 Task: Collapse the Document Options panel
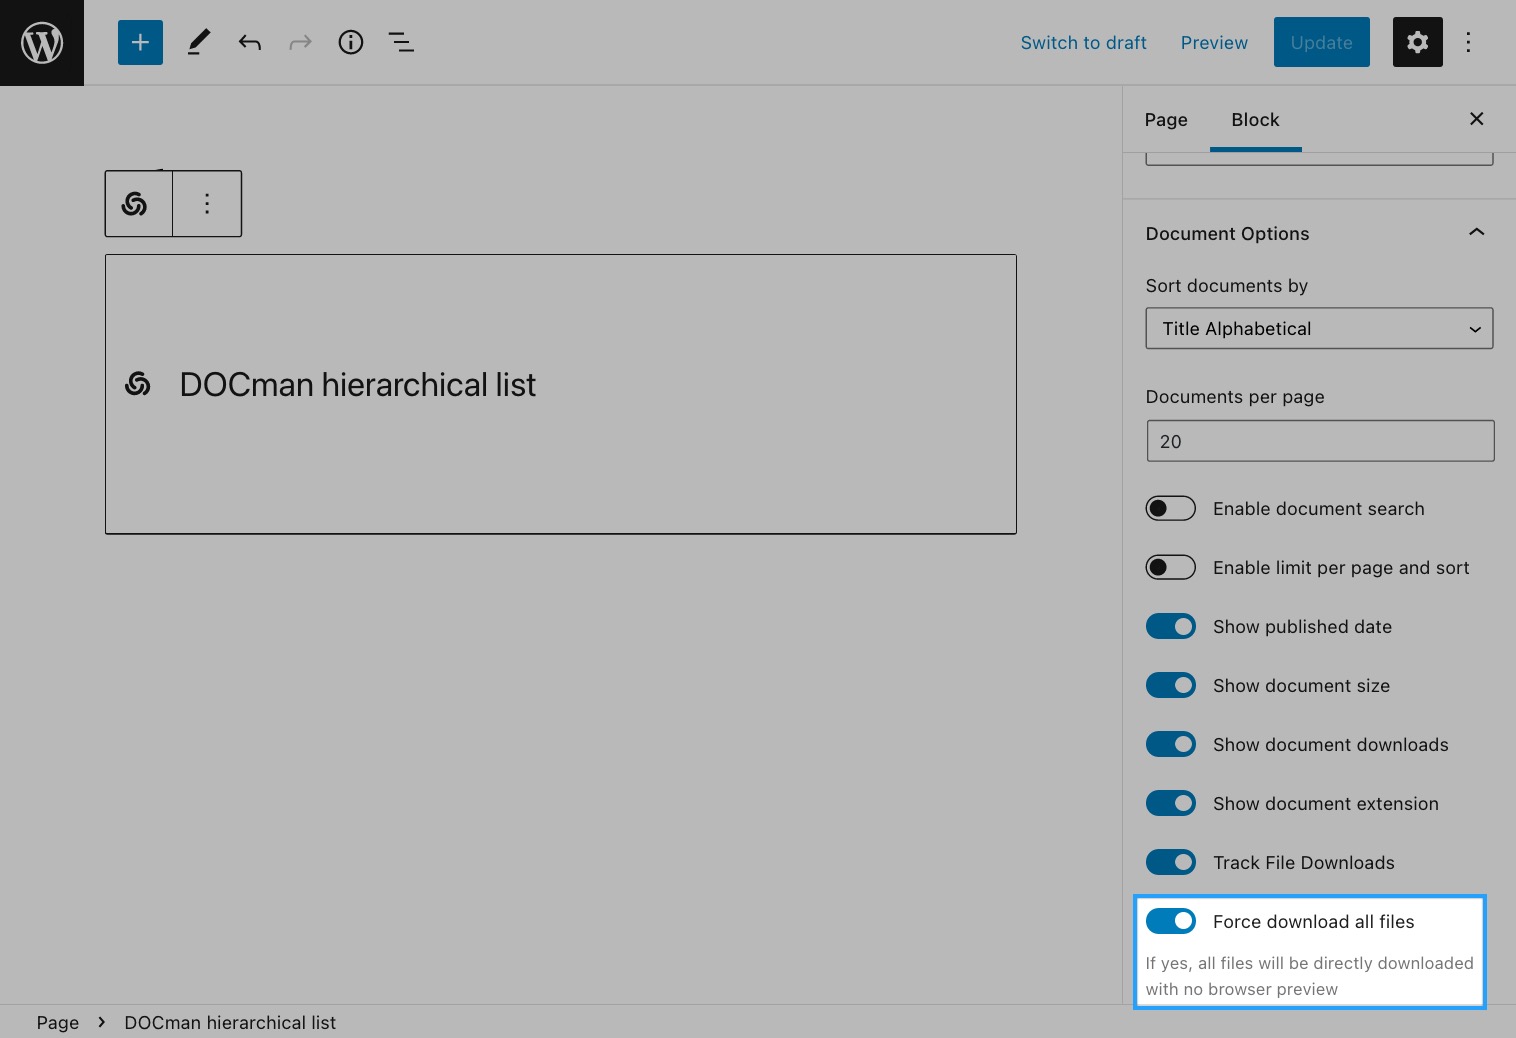click(1476, 233)
